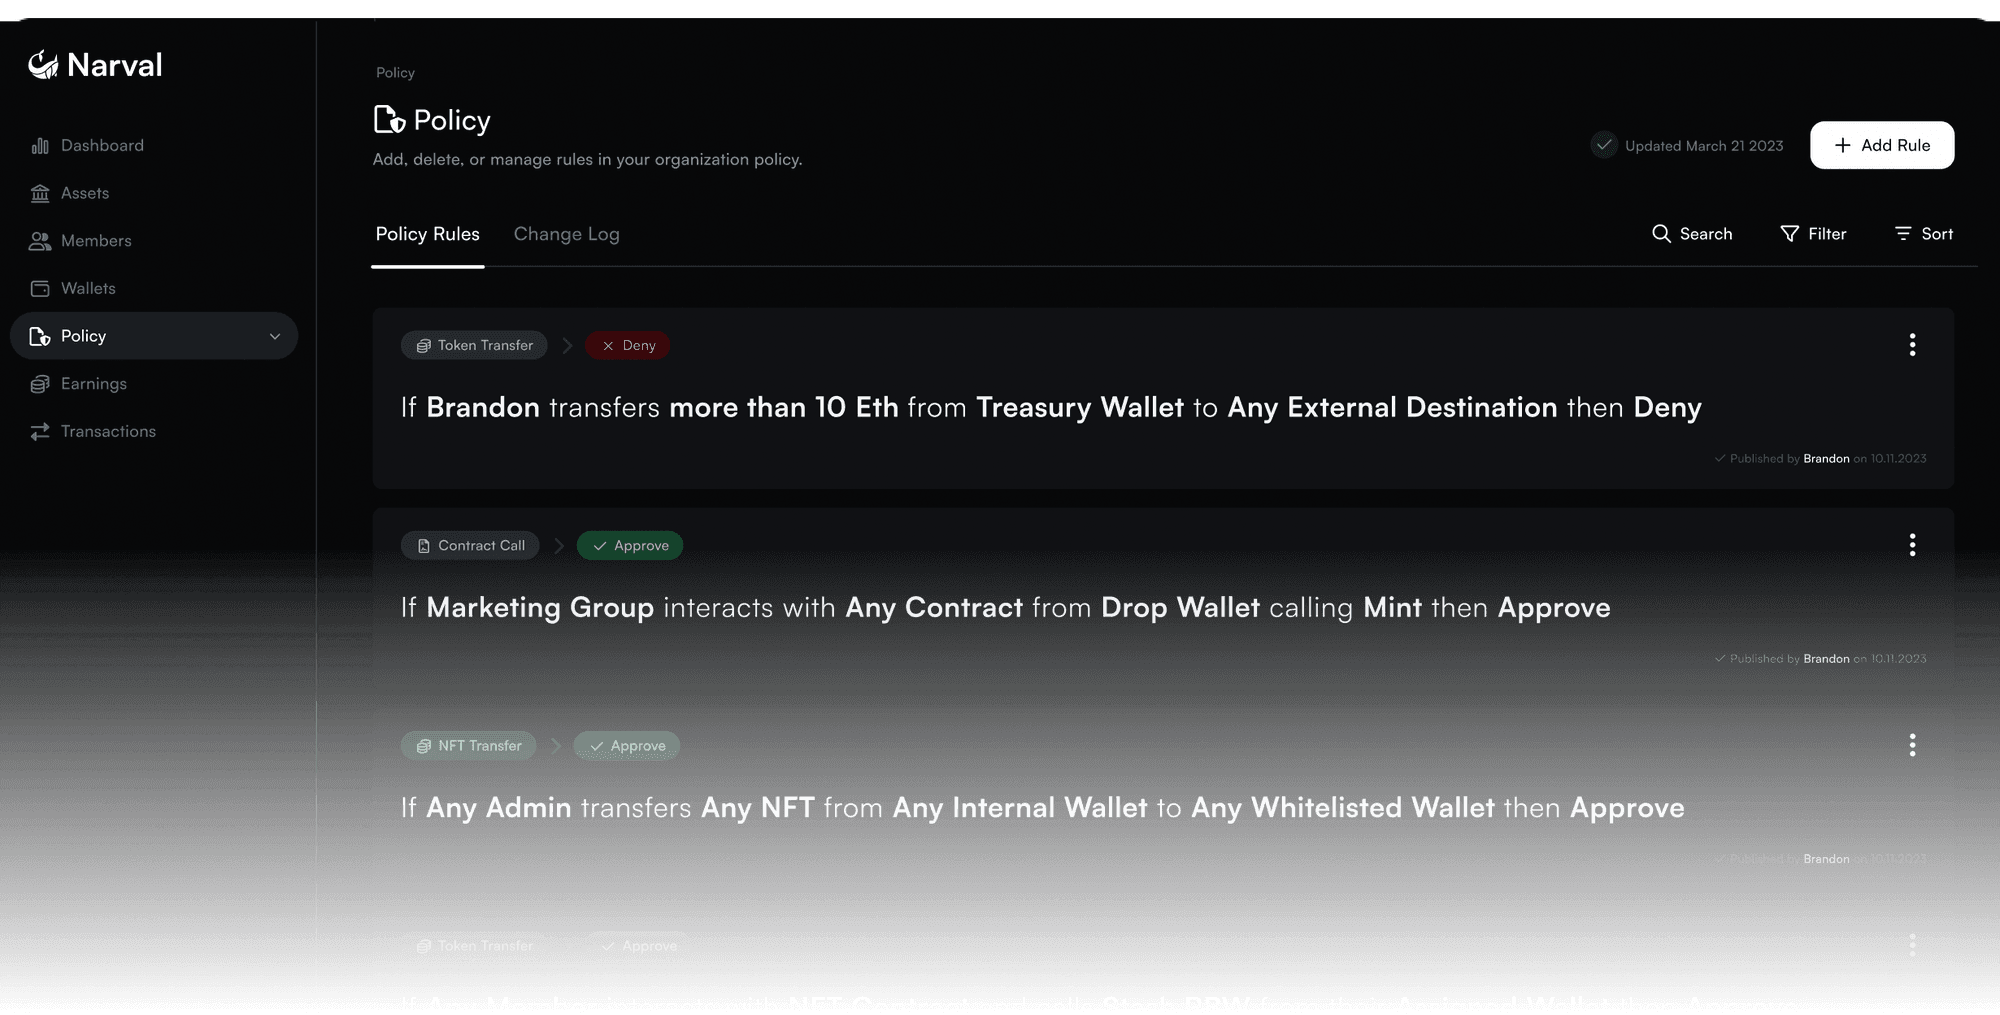
Task: Open the Transactions sidebar item
Action: [93, 431]
